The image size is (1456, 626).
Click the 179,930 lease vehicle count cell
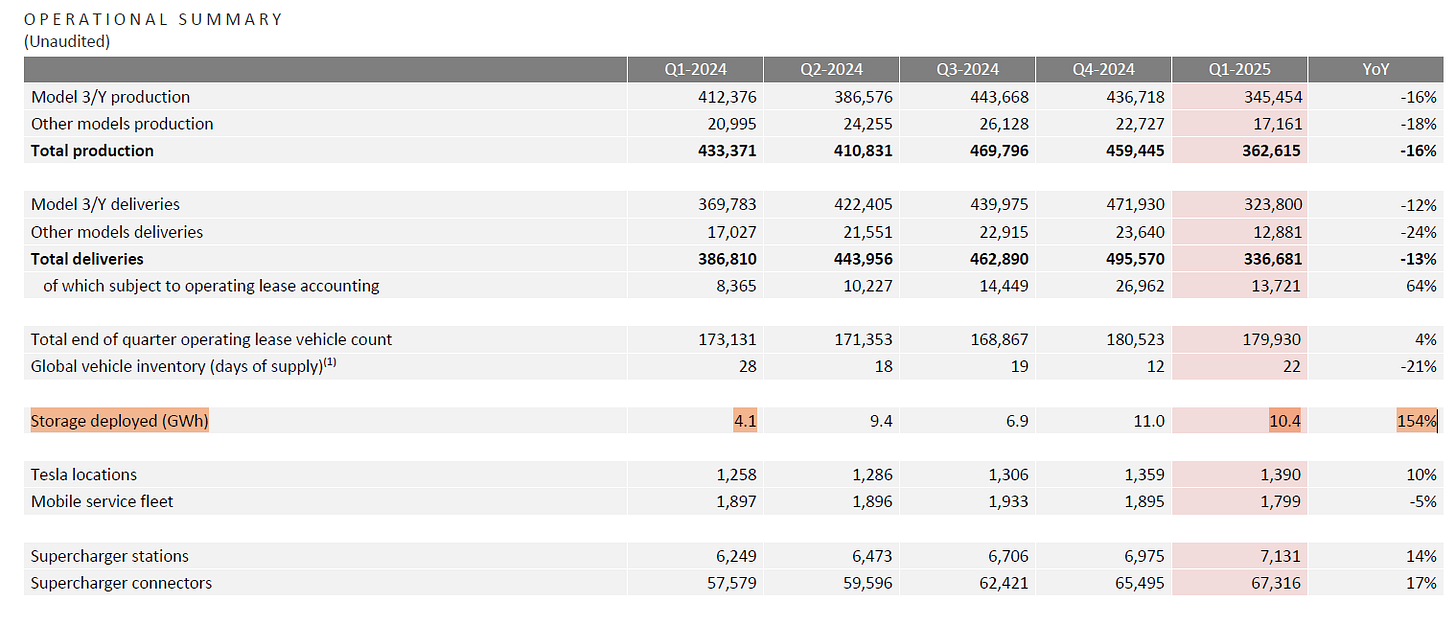click(1272, 340)
